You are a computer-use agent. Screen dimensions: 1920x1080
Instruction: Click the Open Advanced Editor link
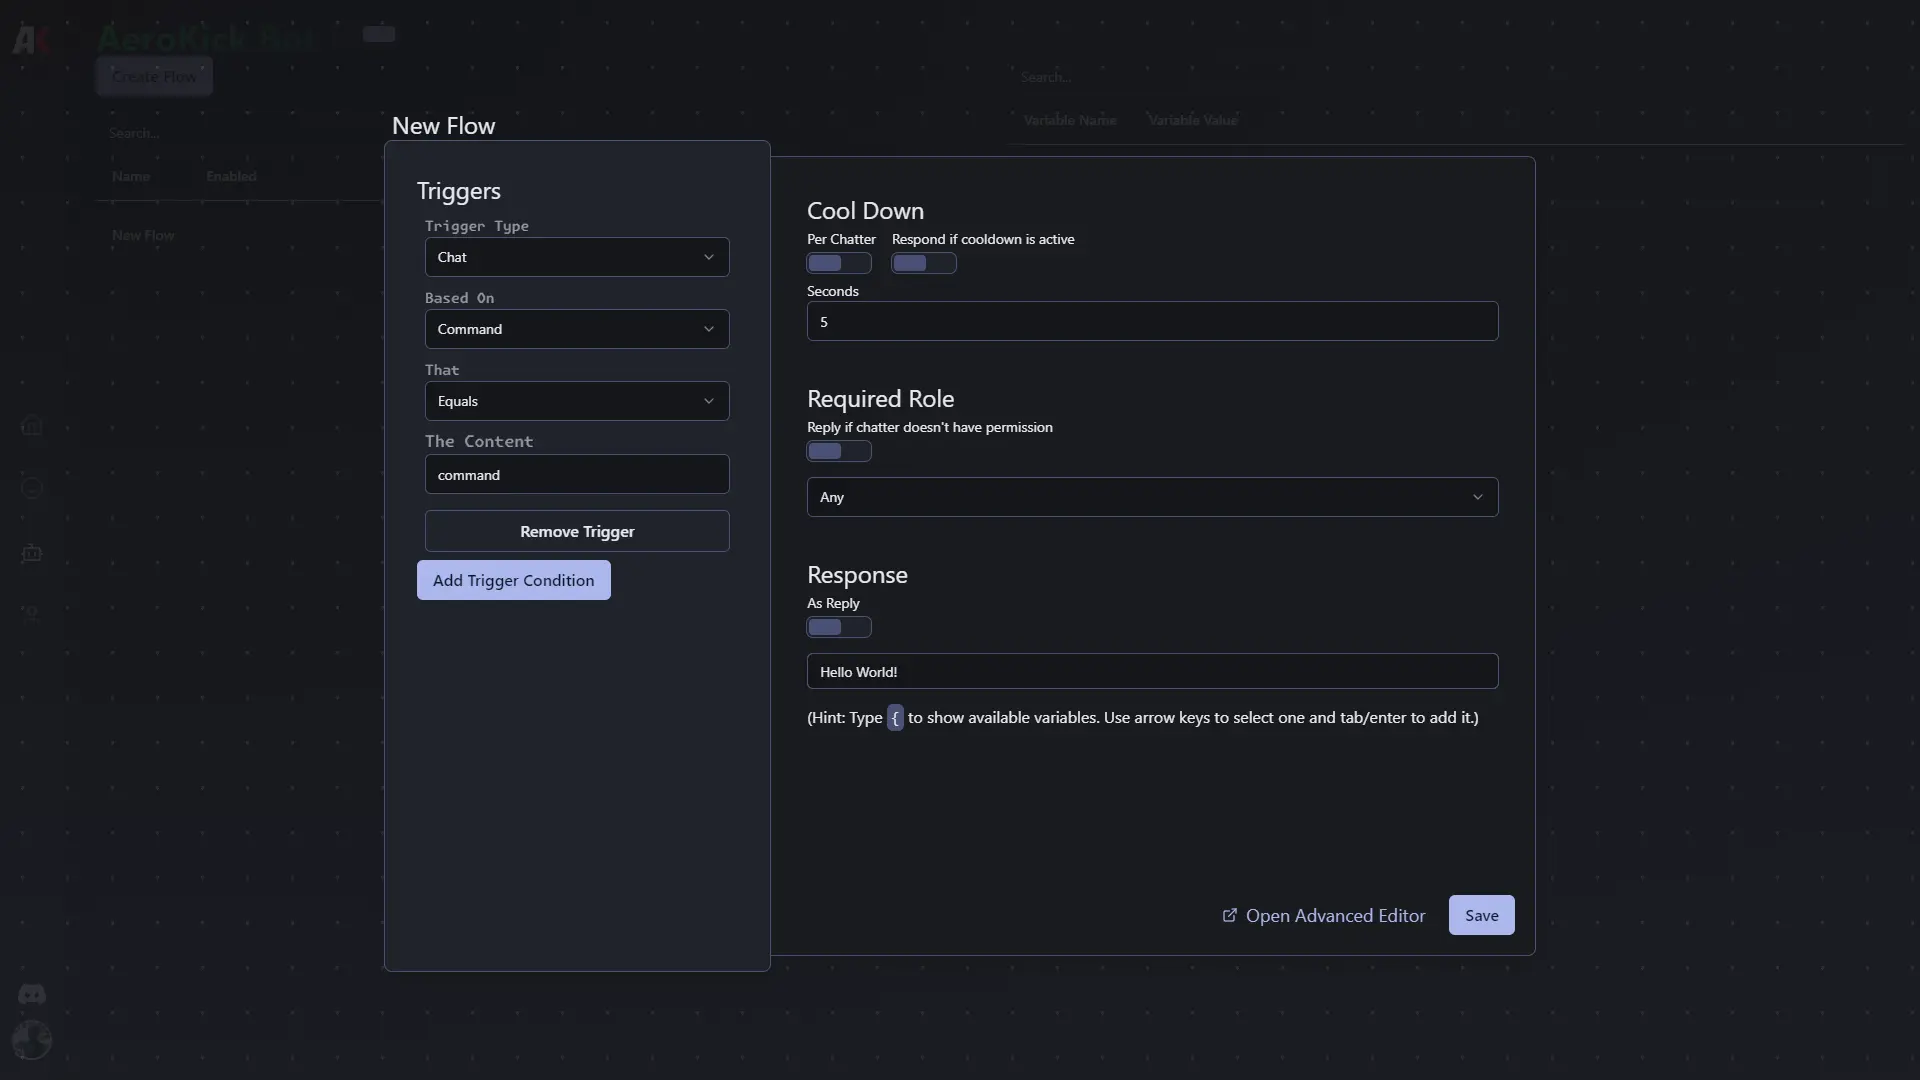(x=1323, y=914)
